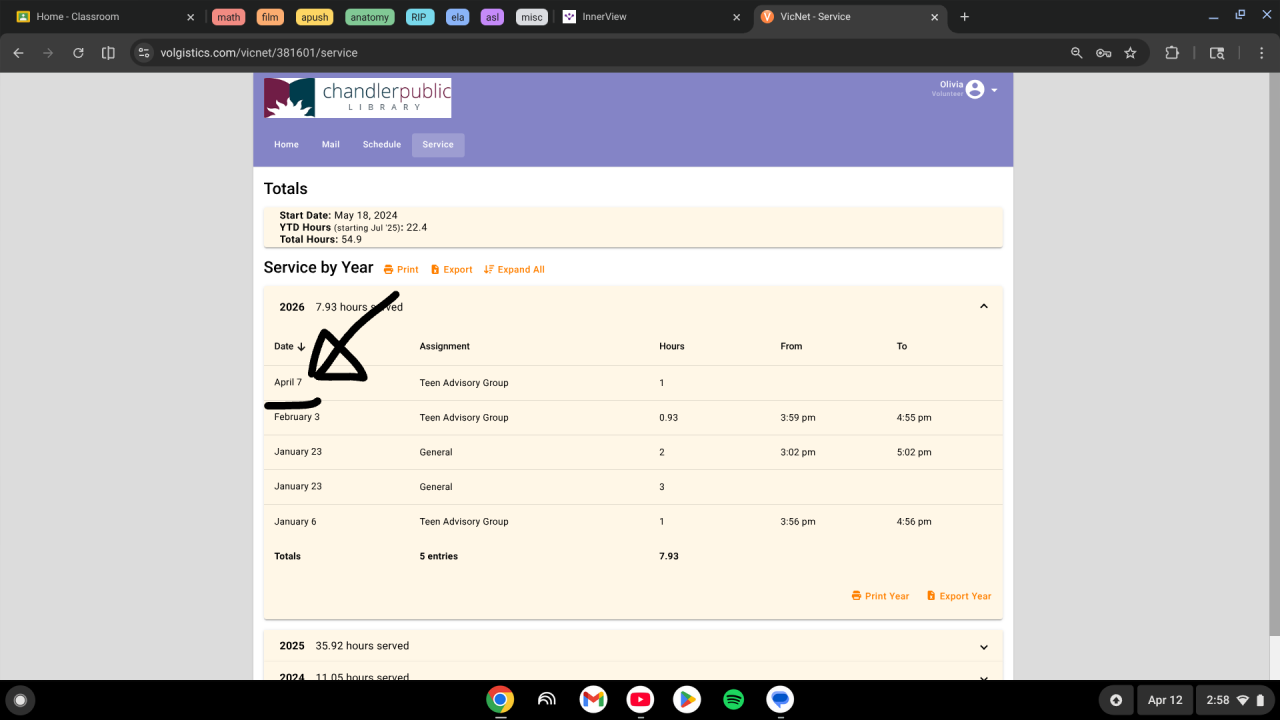
Task: Reload the VicNet page
Action: click(x=78, y=53)
